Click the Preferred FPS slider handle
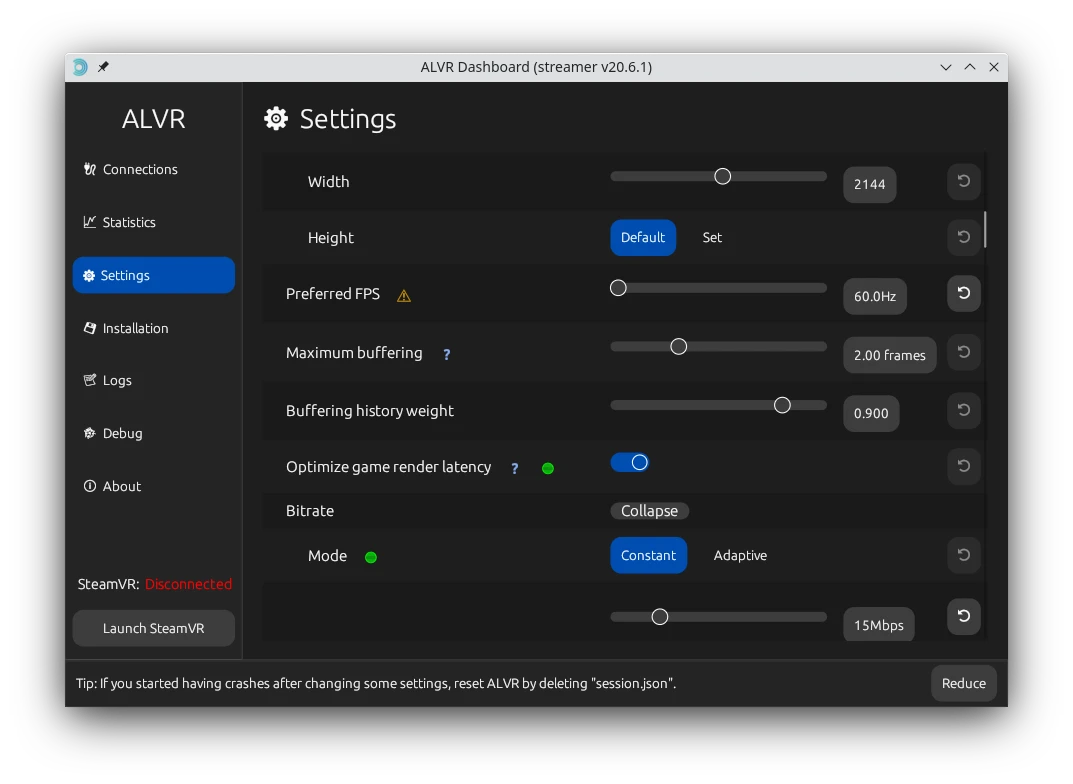1073x784 pixels. click(x=618, y=288)
